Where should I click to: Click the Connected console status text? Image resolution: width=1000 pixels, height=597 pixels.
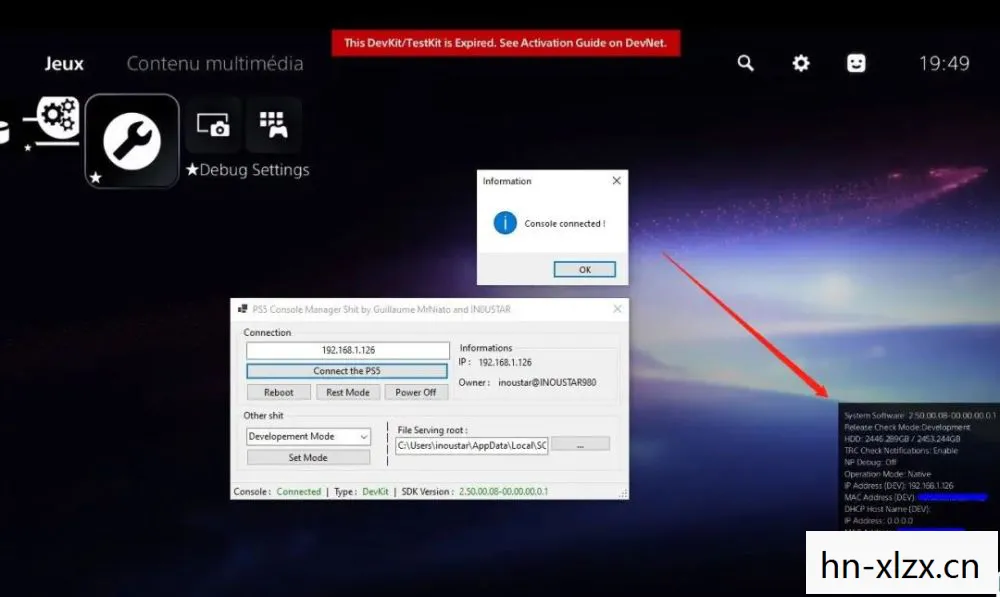click(x=298, y=492)
